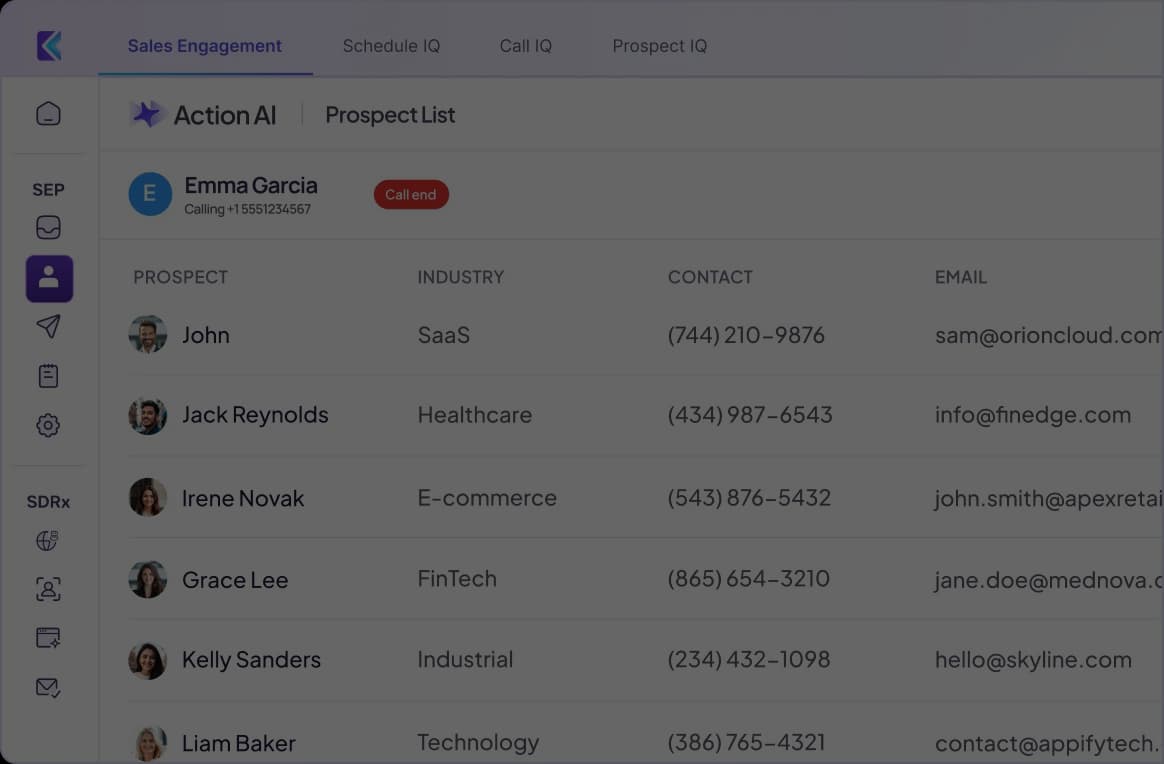This screenshot has width=1164, height=764.
Task: Open the browser window sparkle icon
Action: tap(48, 638)
